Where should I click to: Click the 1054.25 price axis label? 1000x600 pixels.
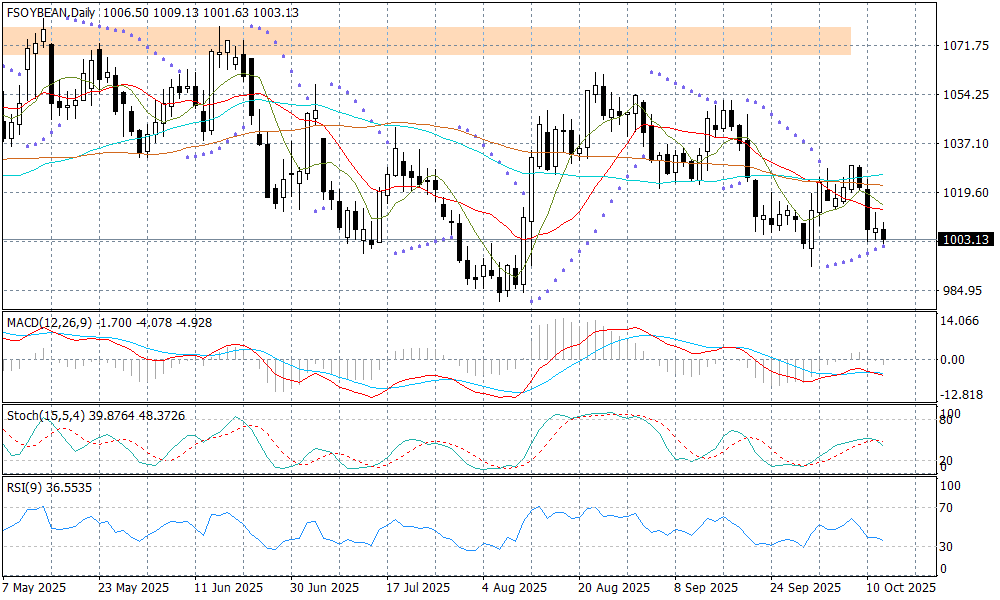click(x=965, y=95)
